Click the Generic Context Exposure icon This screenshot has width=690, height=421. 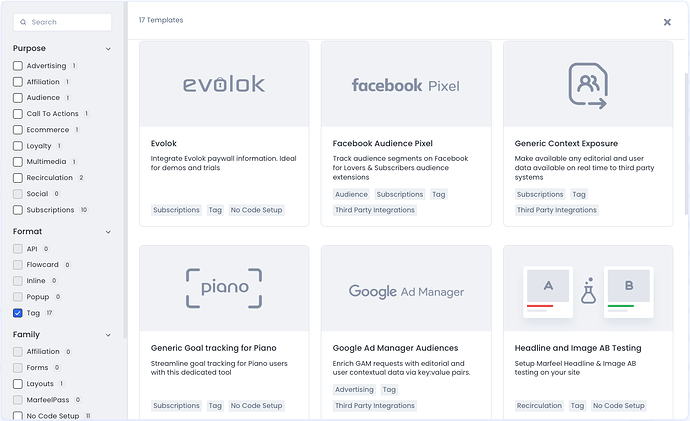pyautogui.click(x=588, y=85)
